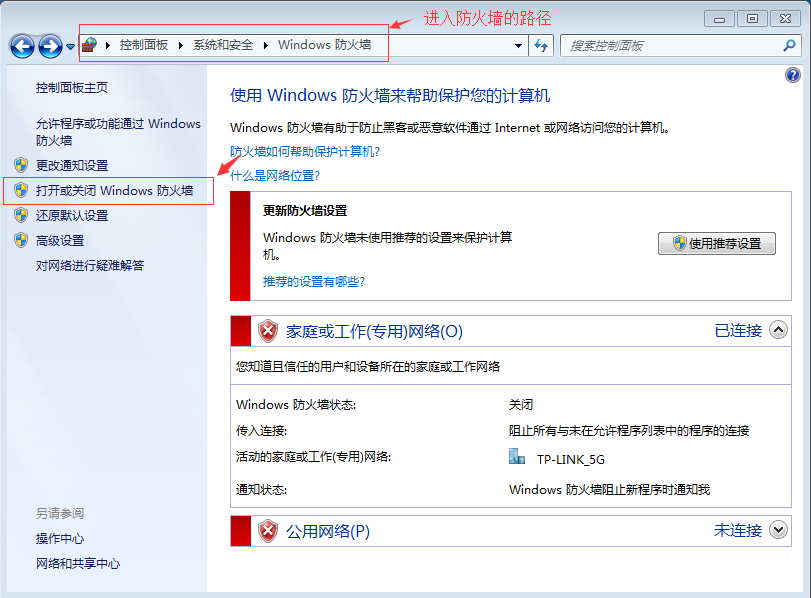Select 控制面板 in the address breadcrumb
This screenshot has height=598, width=811.
click(144, 45)
